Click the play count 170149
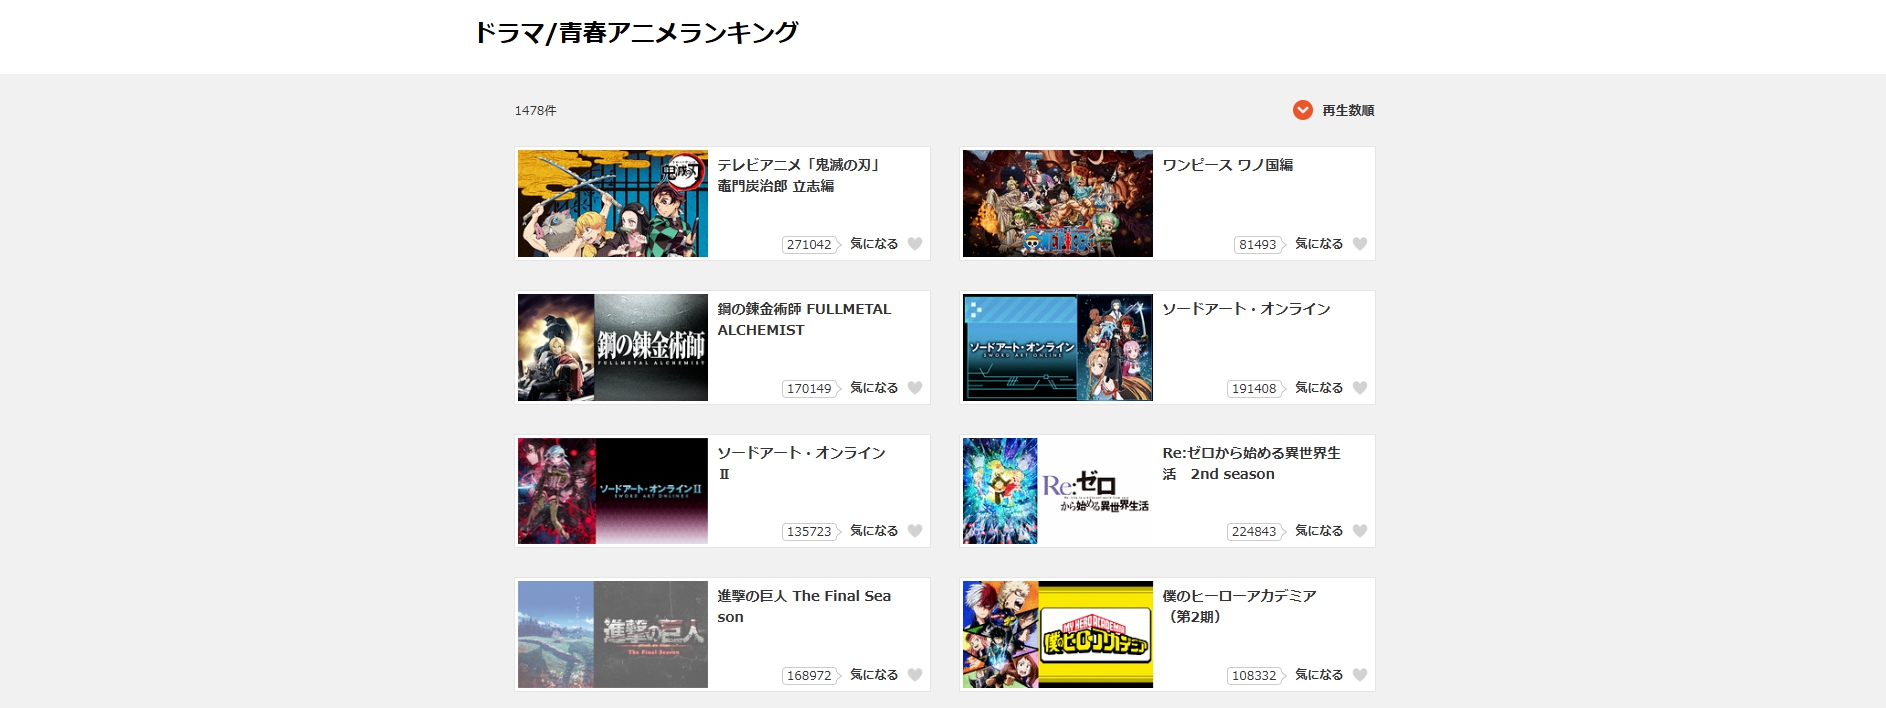The height and width of the screenshot is (708, 1886). (810, 389)
